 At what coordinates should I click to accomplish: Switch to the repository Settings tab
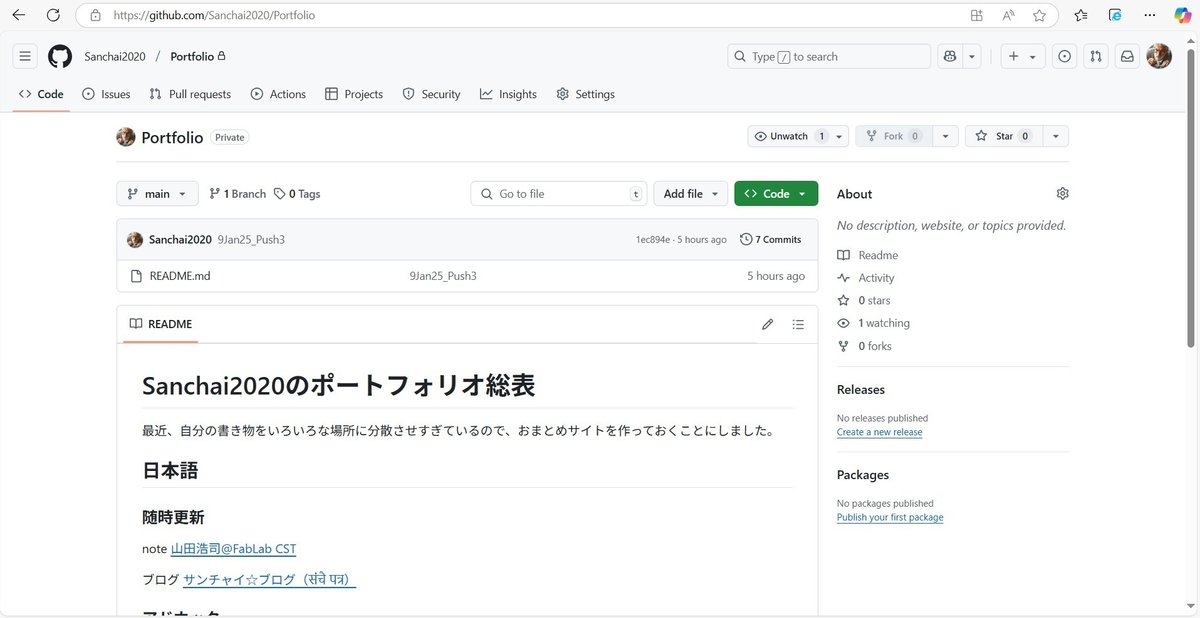tap(585, 94)
